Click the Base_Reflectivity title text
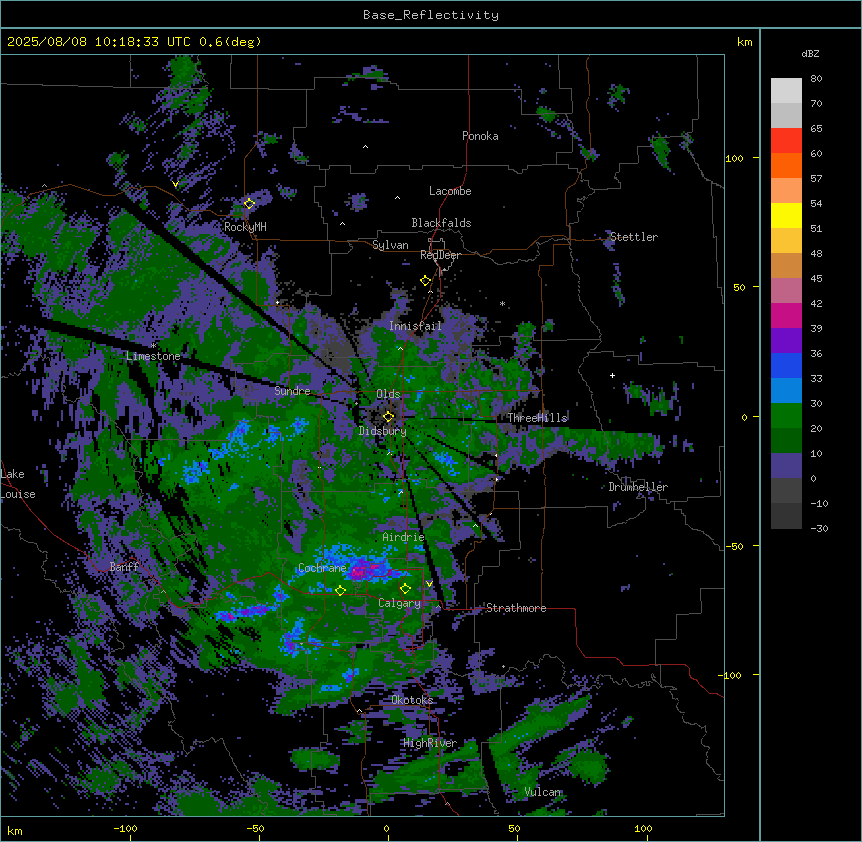The width and height of the screenshot is (862, 842). click(431, 15)
